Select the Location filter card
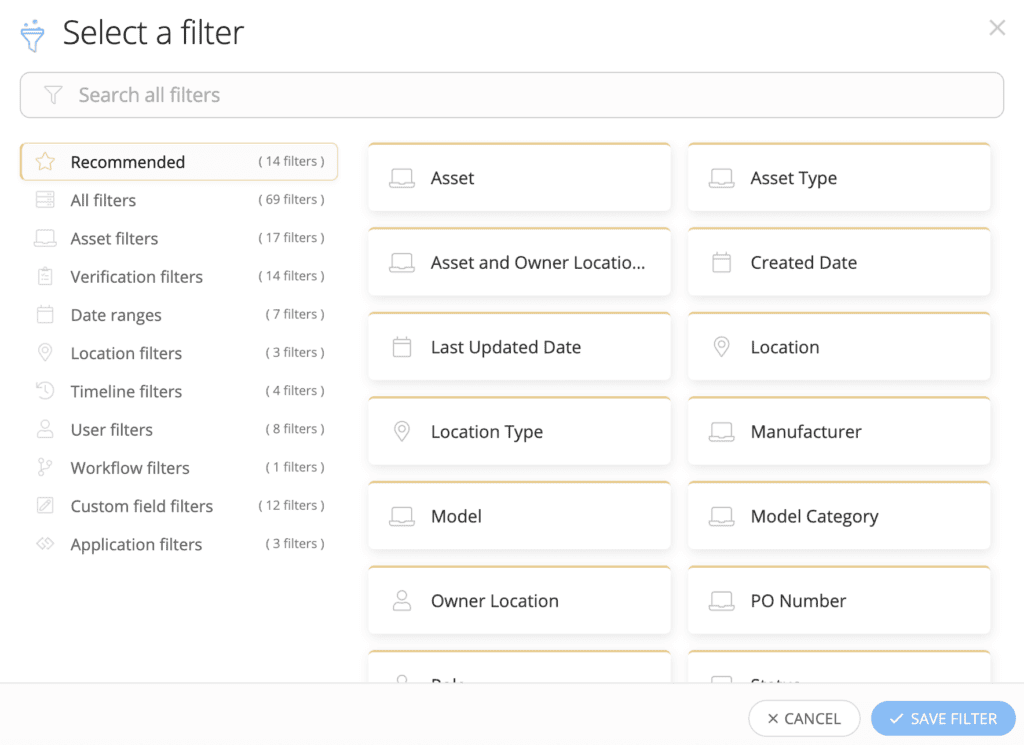Screen dimensions: 1024x745 pos(839,346)
